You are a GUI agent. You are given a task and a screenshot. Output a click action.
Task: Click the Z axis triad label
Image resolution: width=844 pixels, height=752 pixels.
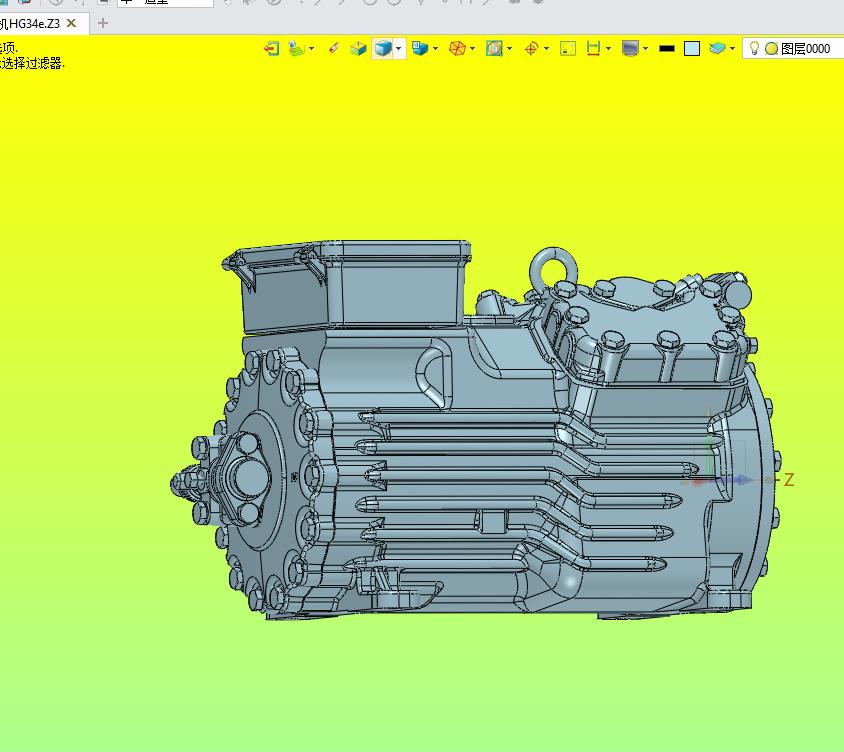[x=789, y=480]
